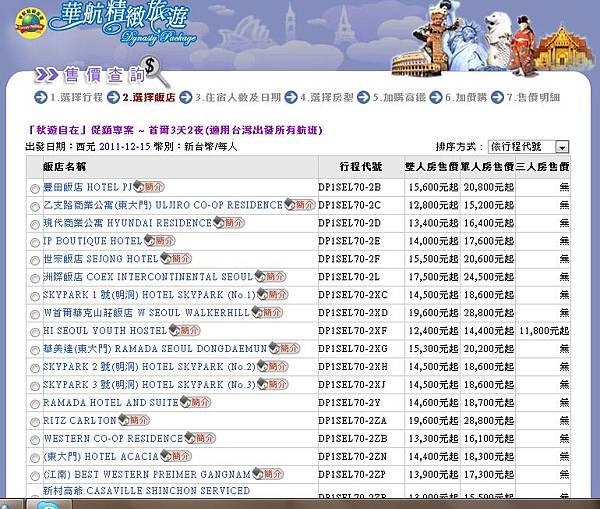Go to step 1.選擇行程
The image size is (600, 509).
pos(77,97)
